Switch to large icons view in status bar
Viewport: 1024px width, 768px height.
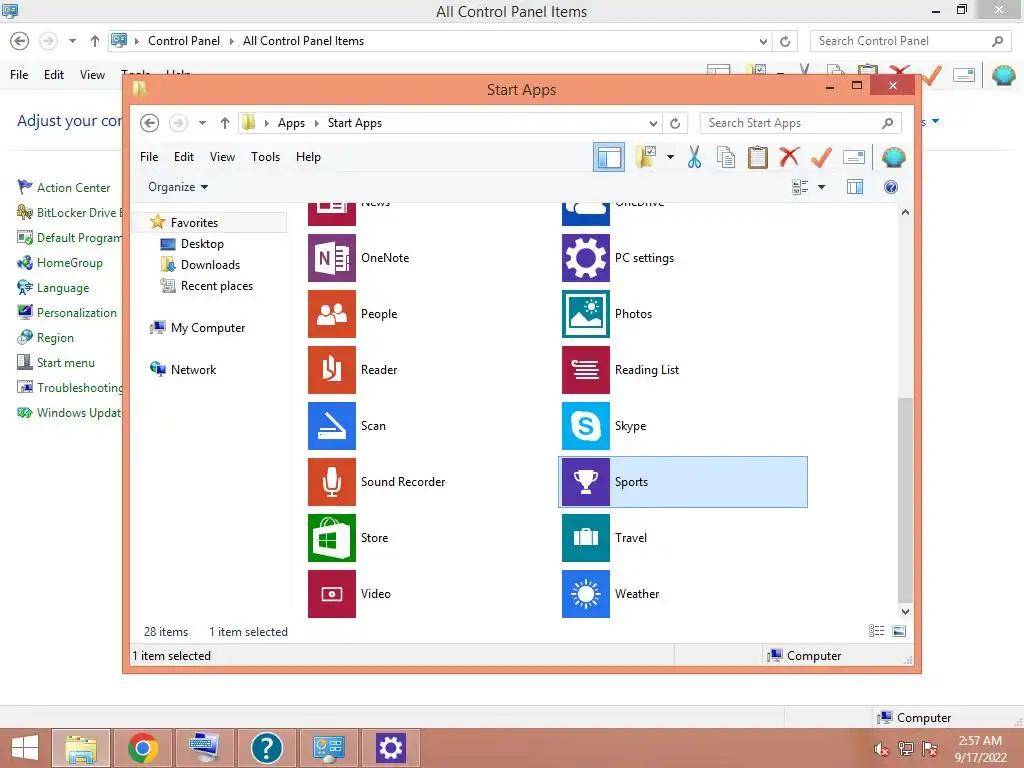tap(899, 631)
